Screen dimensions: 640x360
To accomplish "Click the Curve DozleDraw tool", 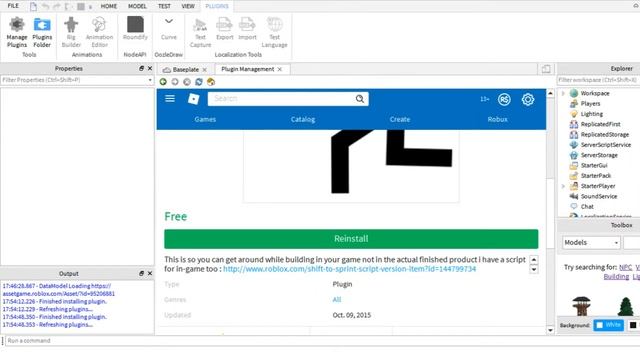I will (x=169, y=29).
